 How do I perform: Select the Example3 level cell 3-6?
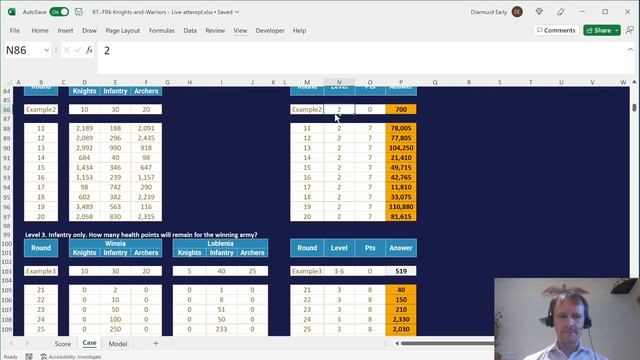[x=339, y=271]
